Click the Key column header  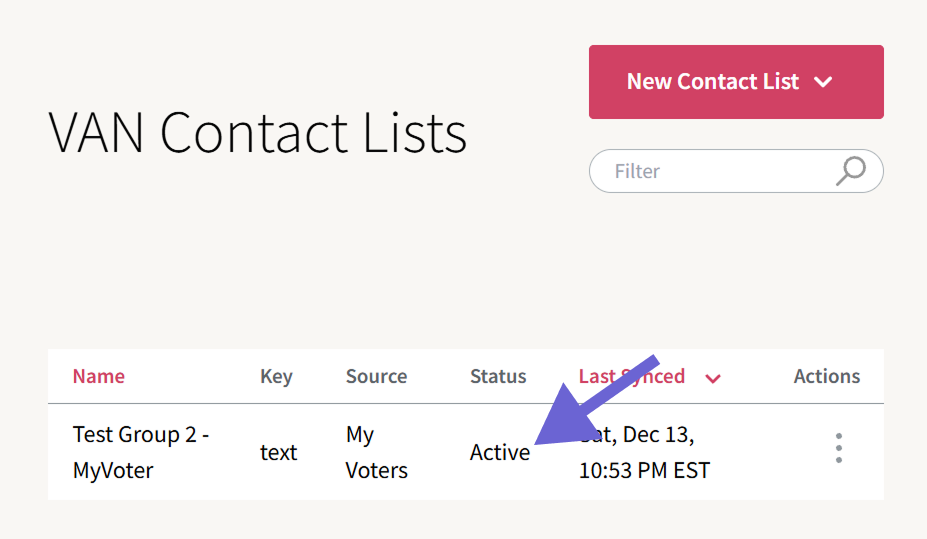276,376
